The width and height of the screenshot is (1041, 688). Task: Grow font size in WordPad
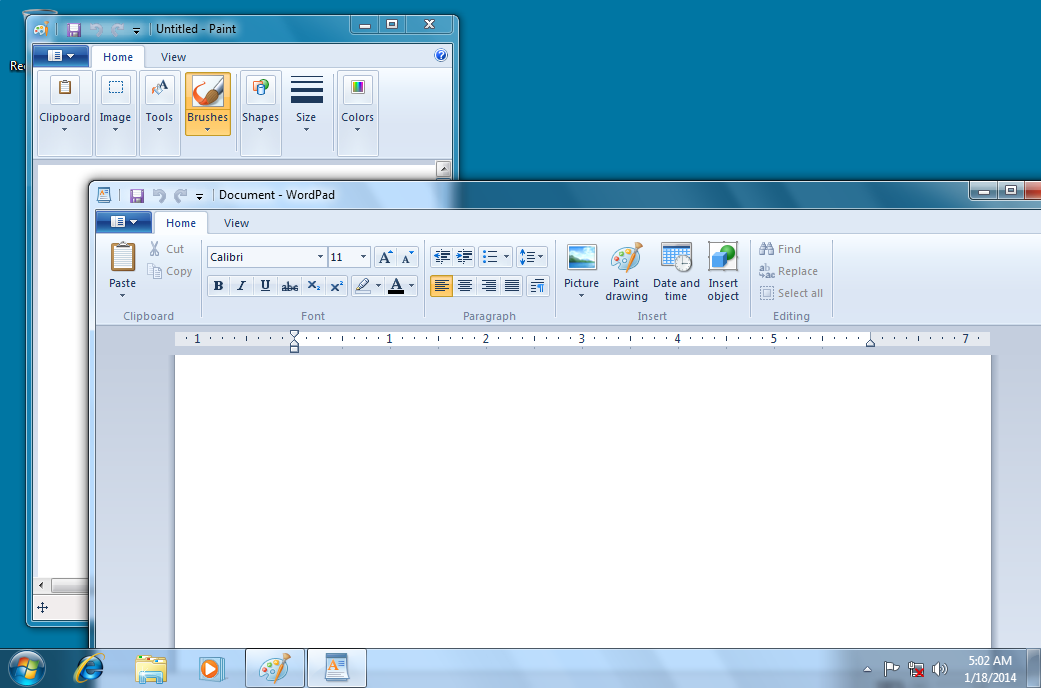coord(385,257)
